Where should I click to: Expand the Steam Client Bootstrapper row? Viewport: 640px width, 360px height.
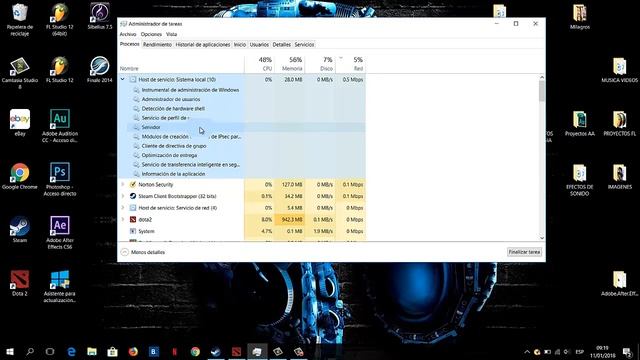(122, 196)
